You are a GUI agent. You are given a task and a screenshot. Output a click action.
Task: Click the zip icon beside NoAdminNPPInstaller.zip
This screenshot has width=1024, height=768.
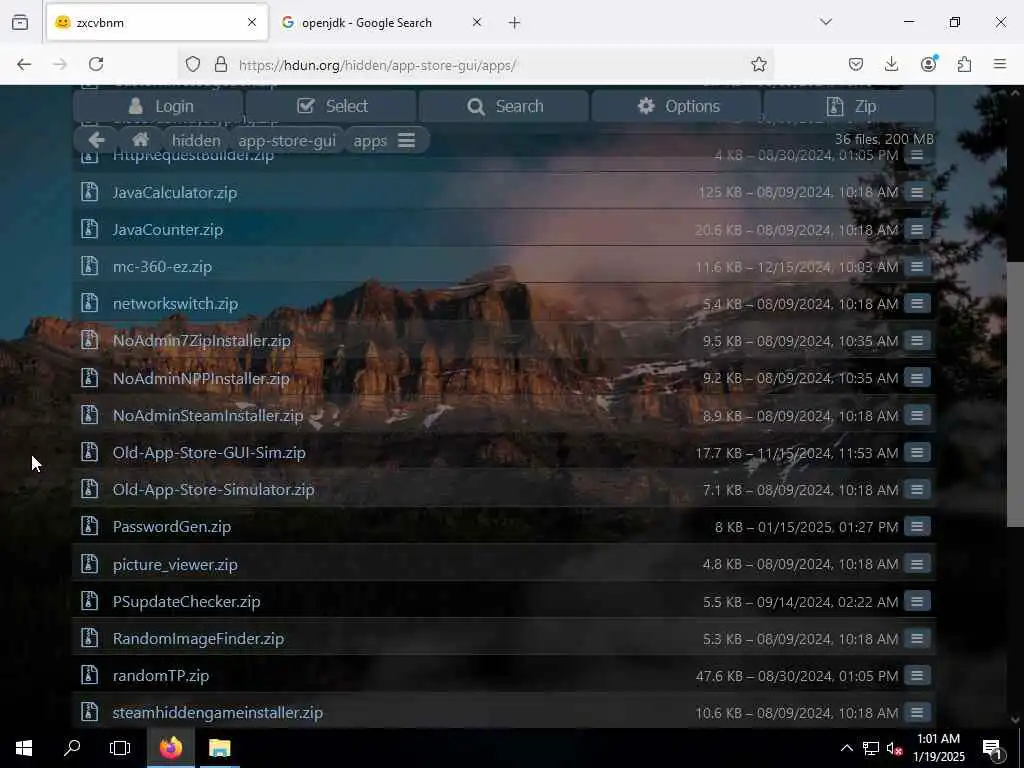tap(89, 377)
